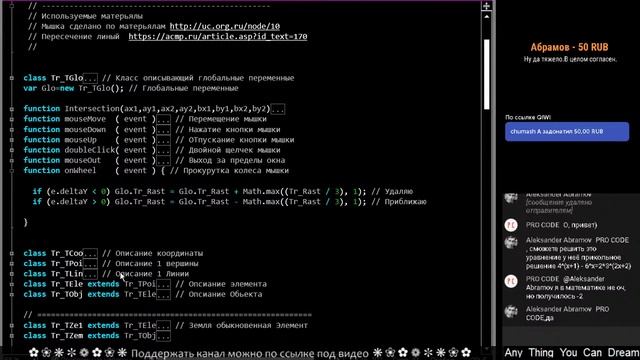Expand the fold beside class Tr_TCoo

[x=12, y=253]
